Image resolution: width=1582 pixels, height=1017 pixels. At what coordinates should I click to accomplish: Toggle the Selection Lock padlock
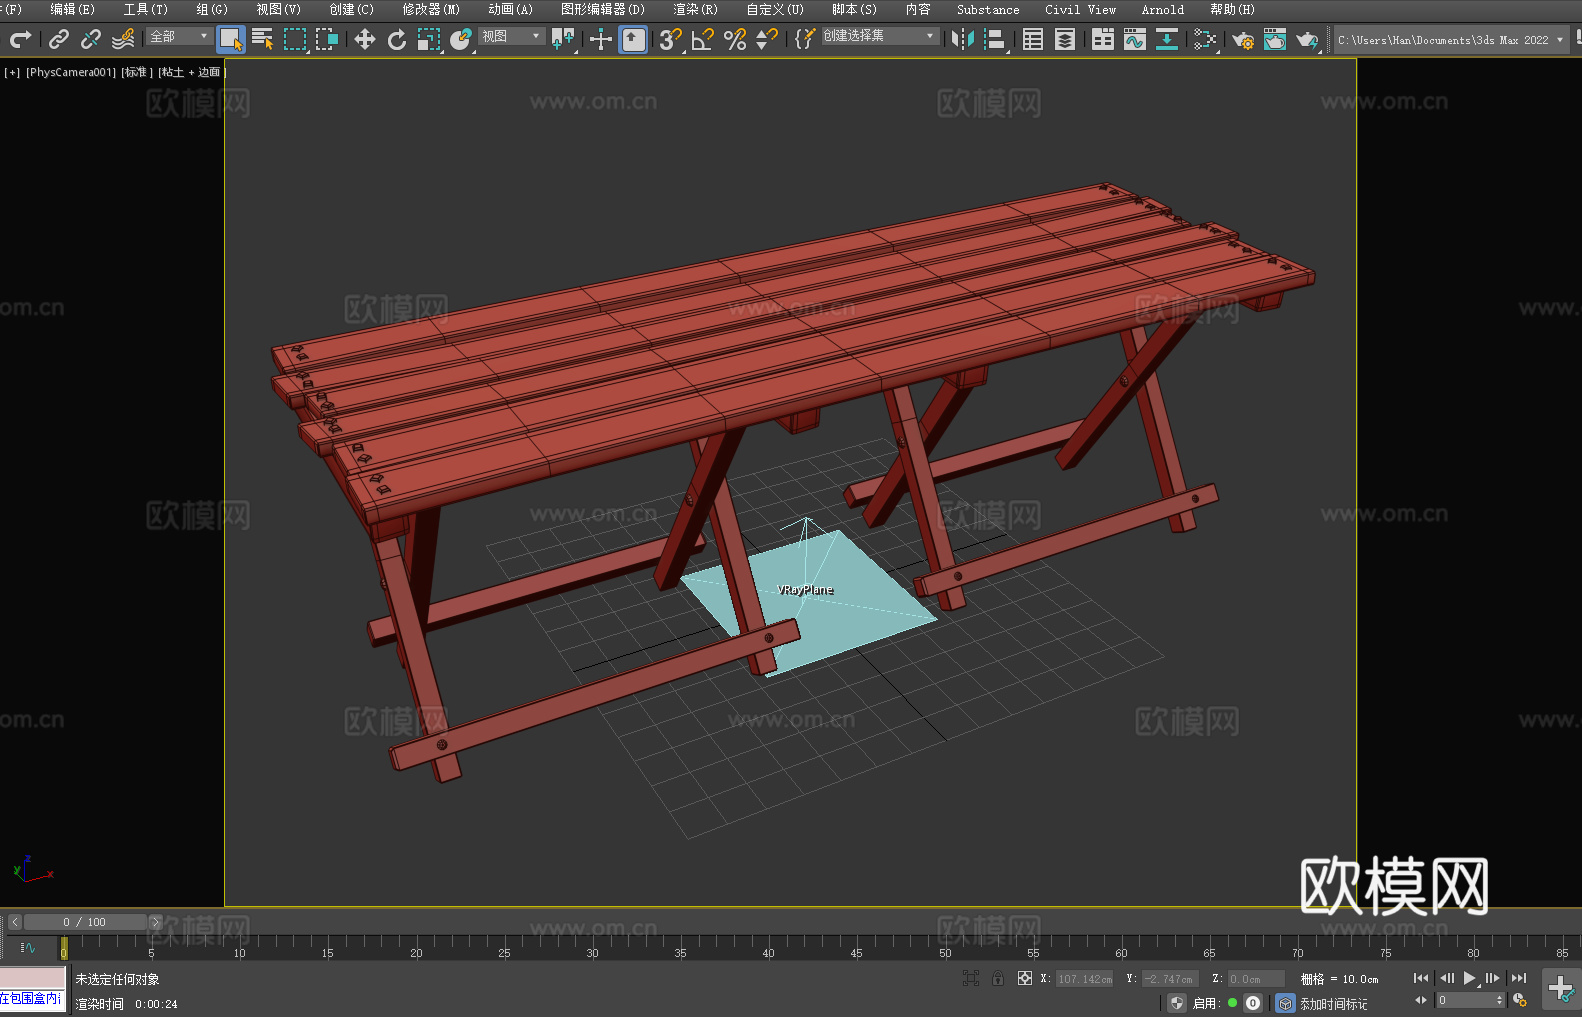point(998,978)
